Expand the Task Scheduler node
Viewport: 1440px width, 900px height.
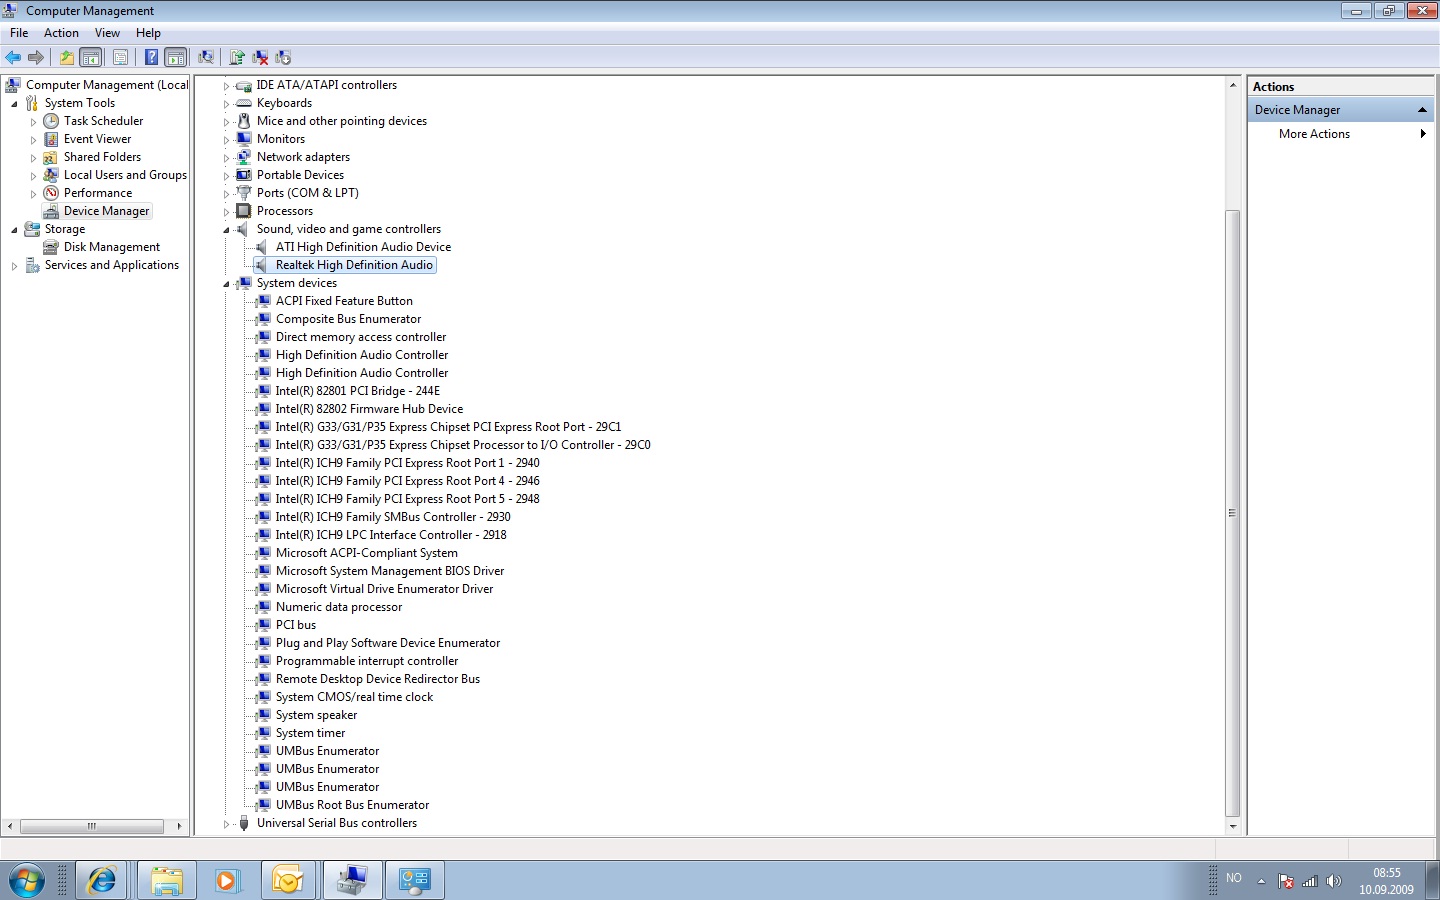[33, 122]
